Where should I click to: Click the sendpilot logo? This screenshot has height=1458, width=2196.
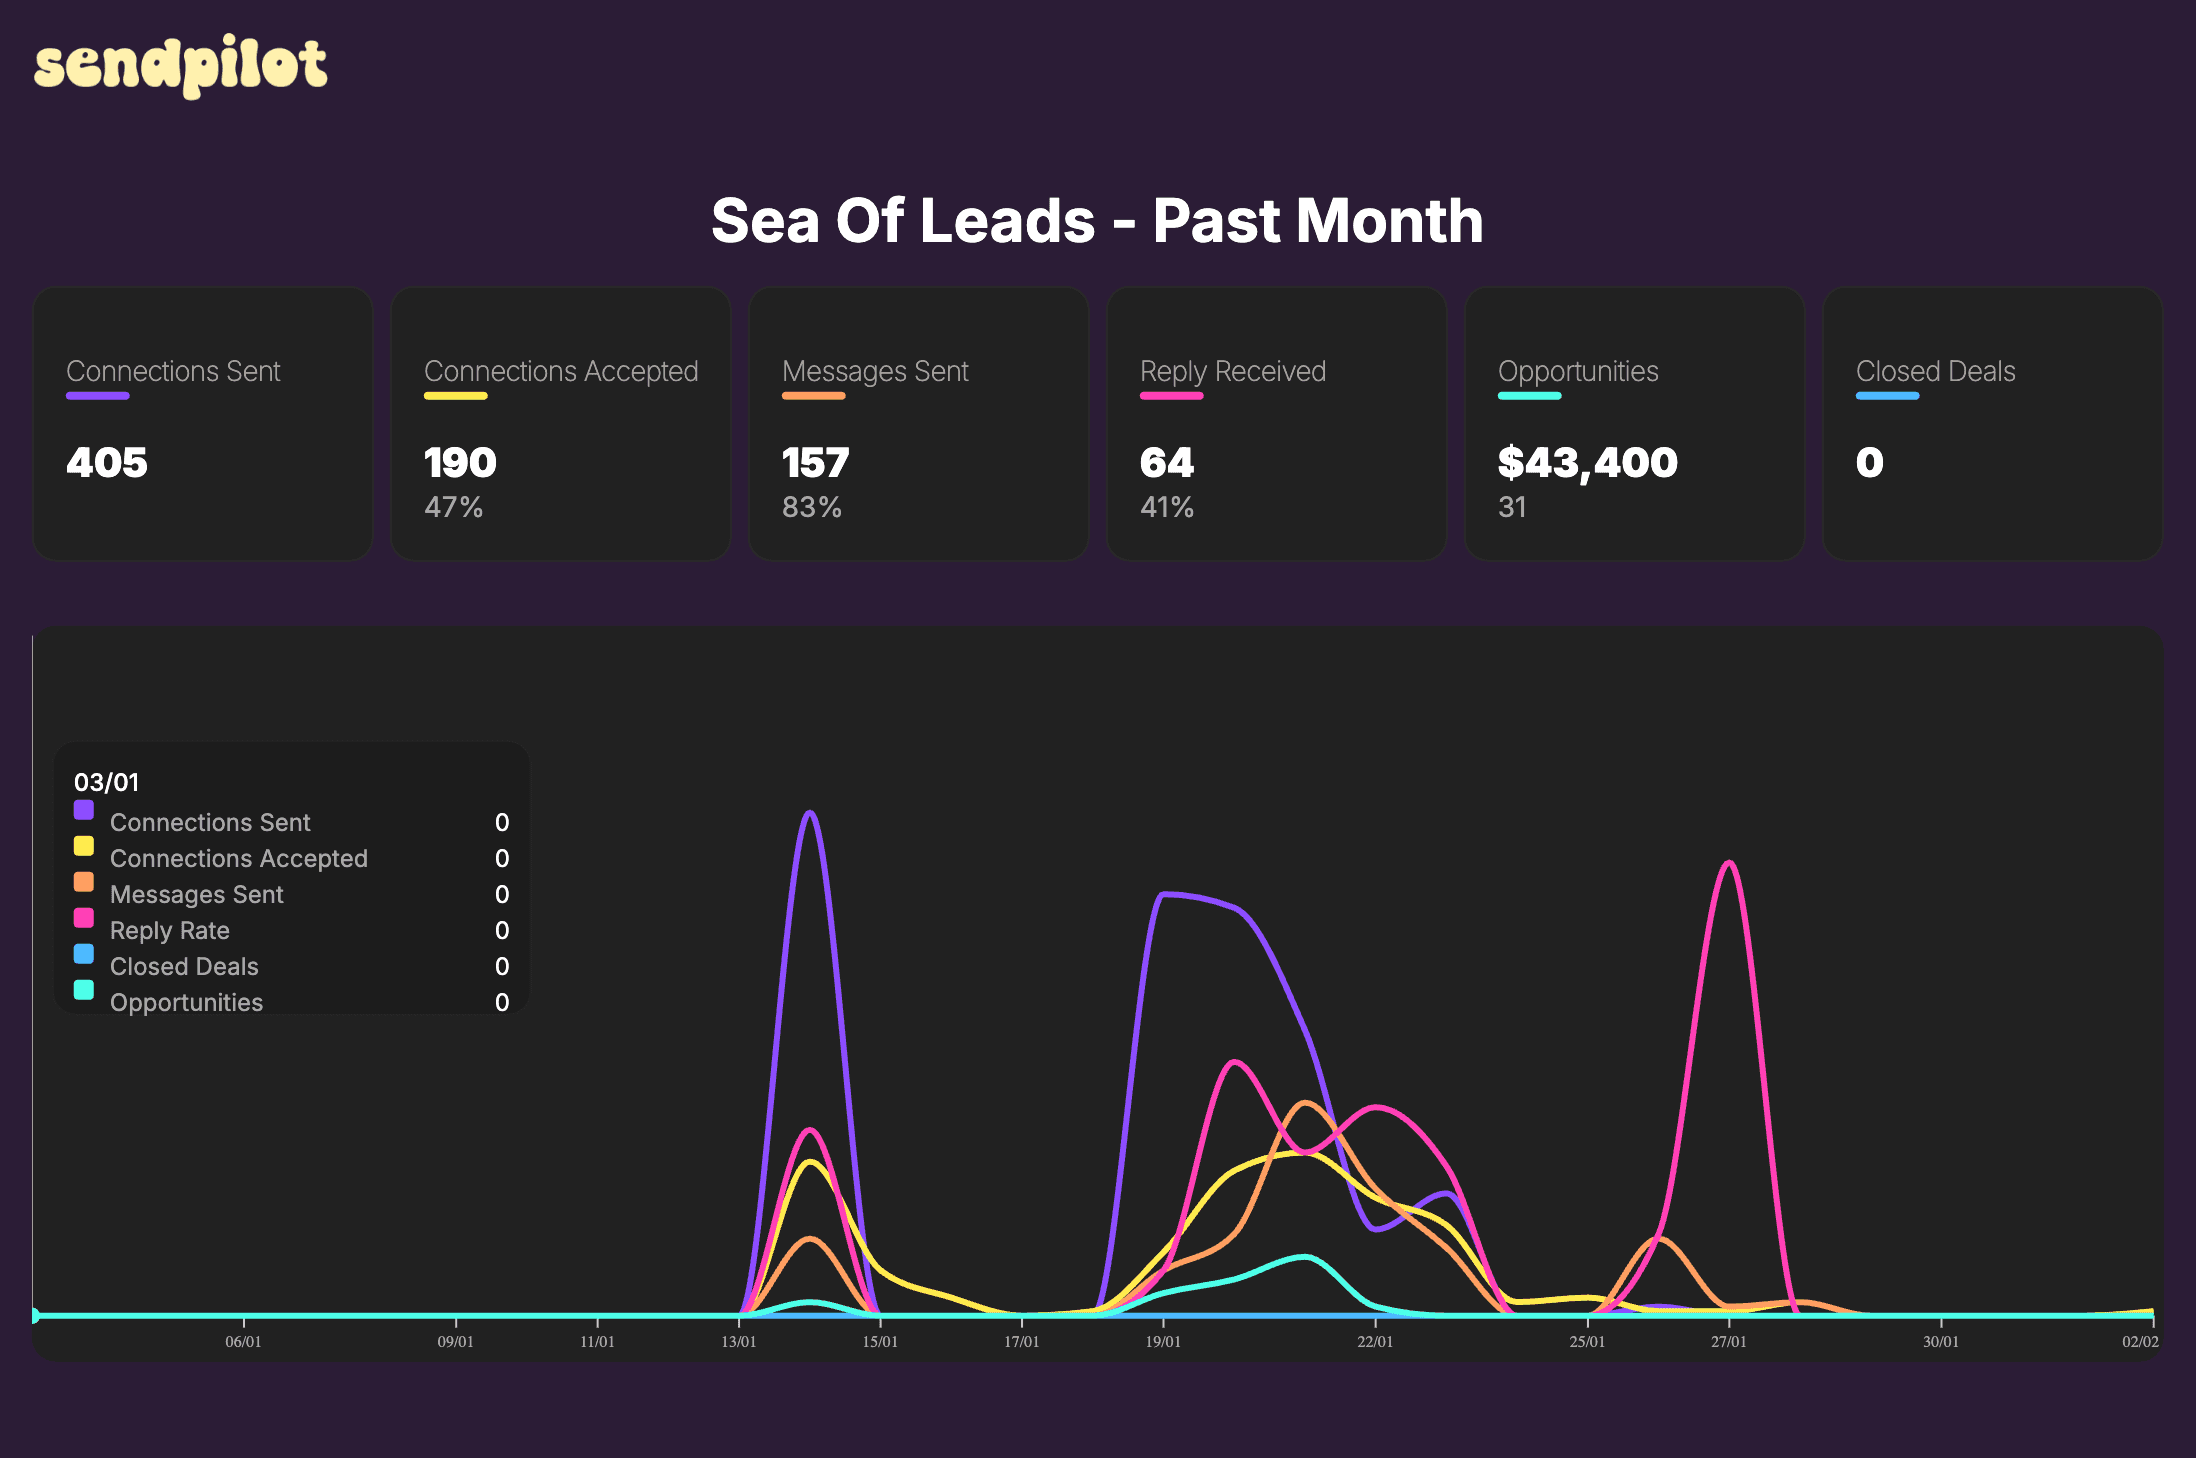click(180, 64)
